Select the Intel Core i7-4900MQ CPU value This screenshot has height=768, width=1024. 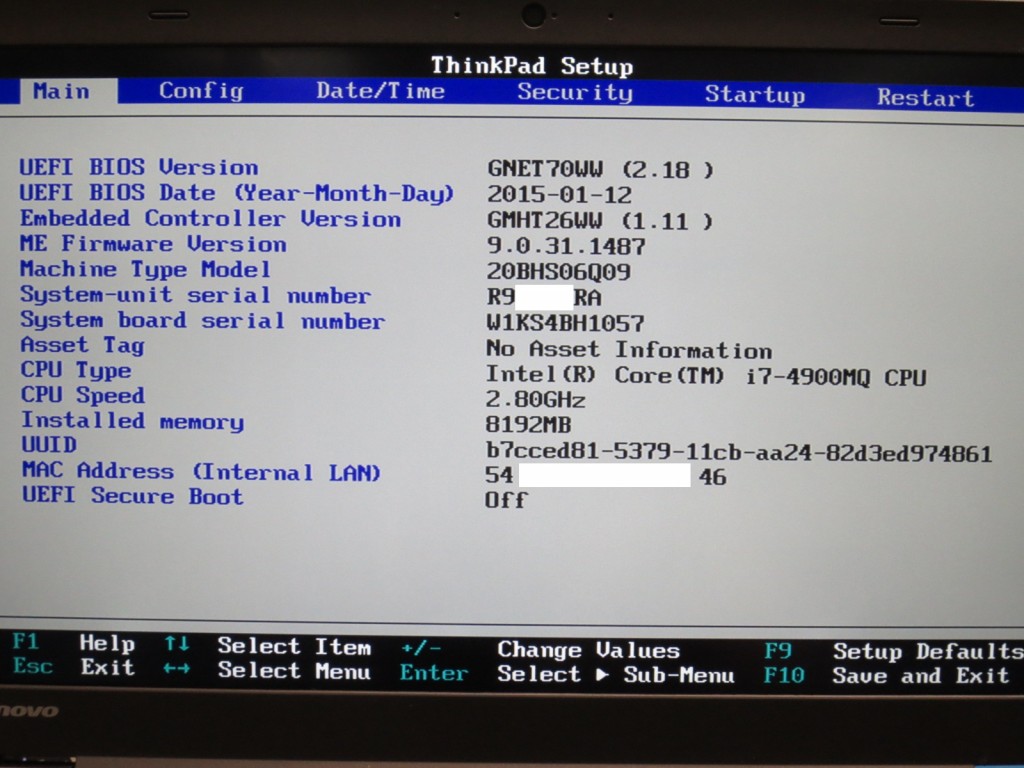[x=706, y=376]
